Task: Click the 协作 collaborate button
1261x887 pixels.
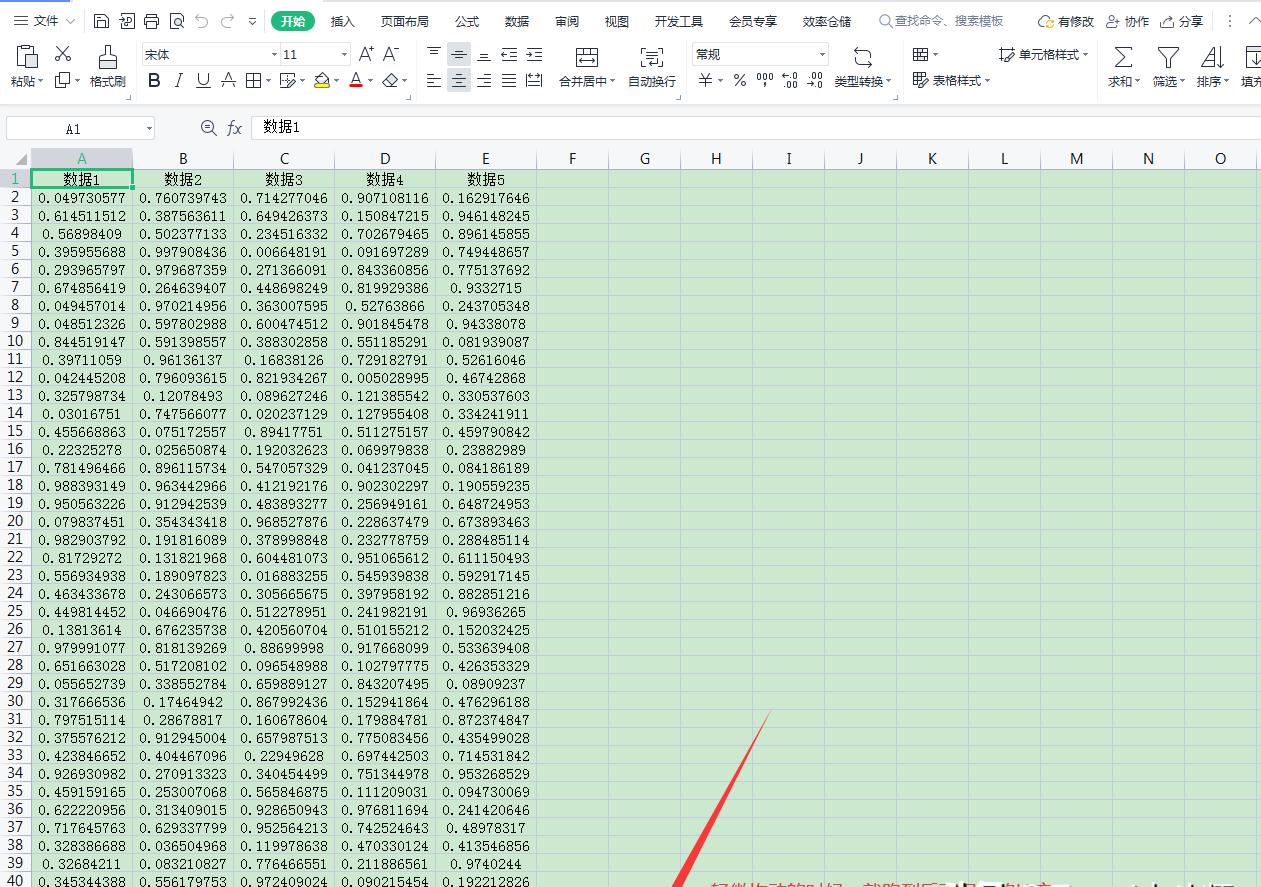Action: [1127, 21]
